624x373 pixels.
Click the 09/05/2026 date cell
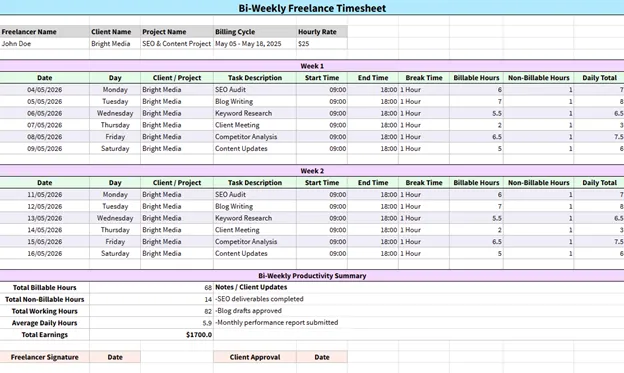(45, 148)
